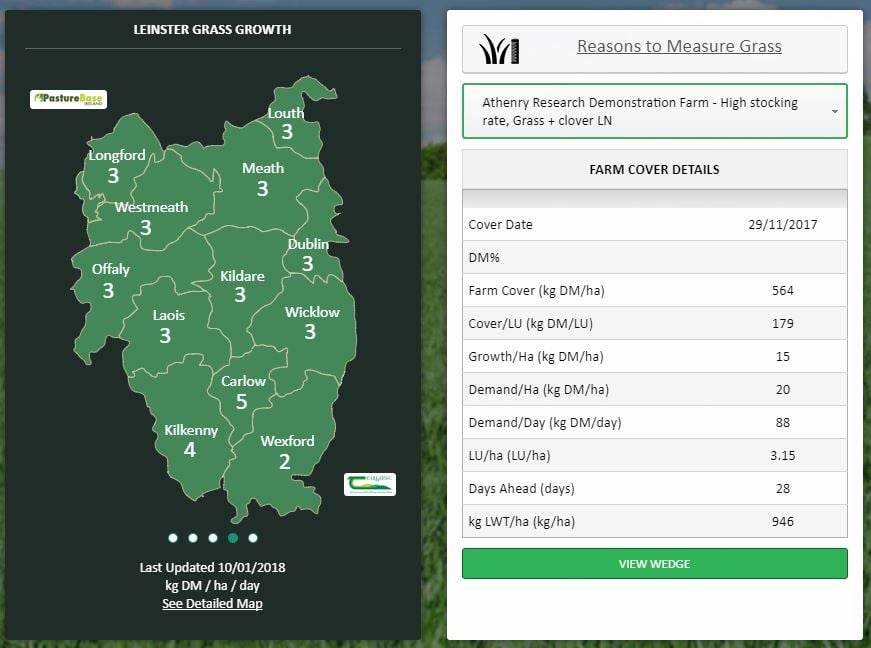The image size is (871, 648).
Task: Select Meath county on the map
Action: [x=263, y=179]
